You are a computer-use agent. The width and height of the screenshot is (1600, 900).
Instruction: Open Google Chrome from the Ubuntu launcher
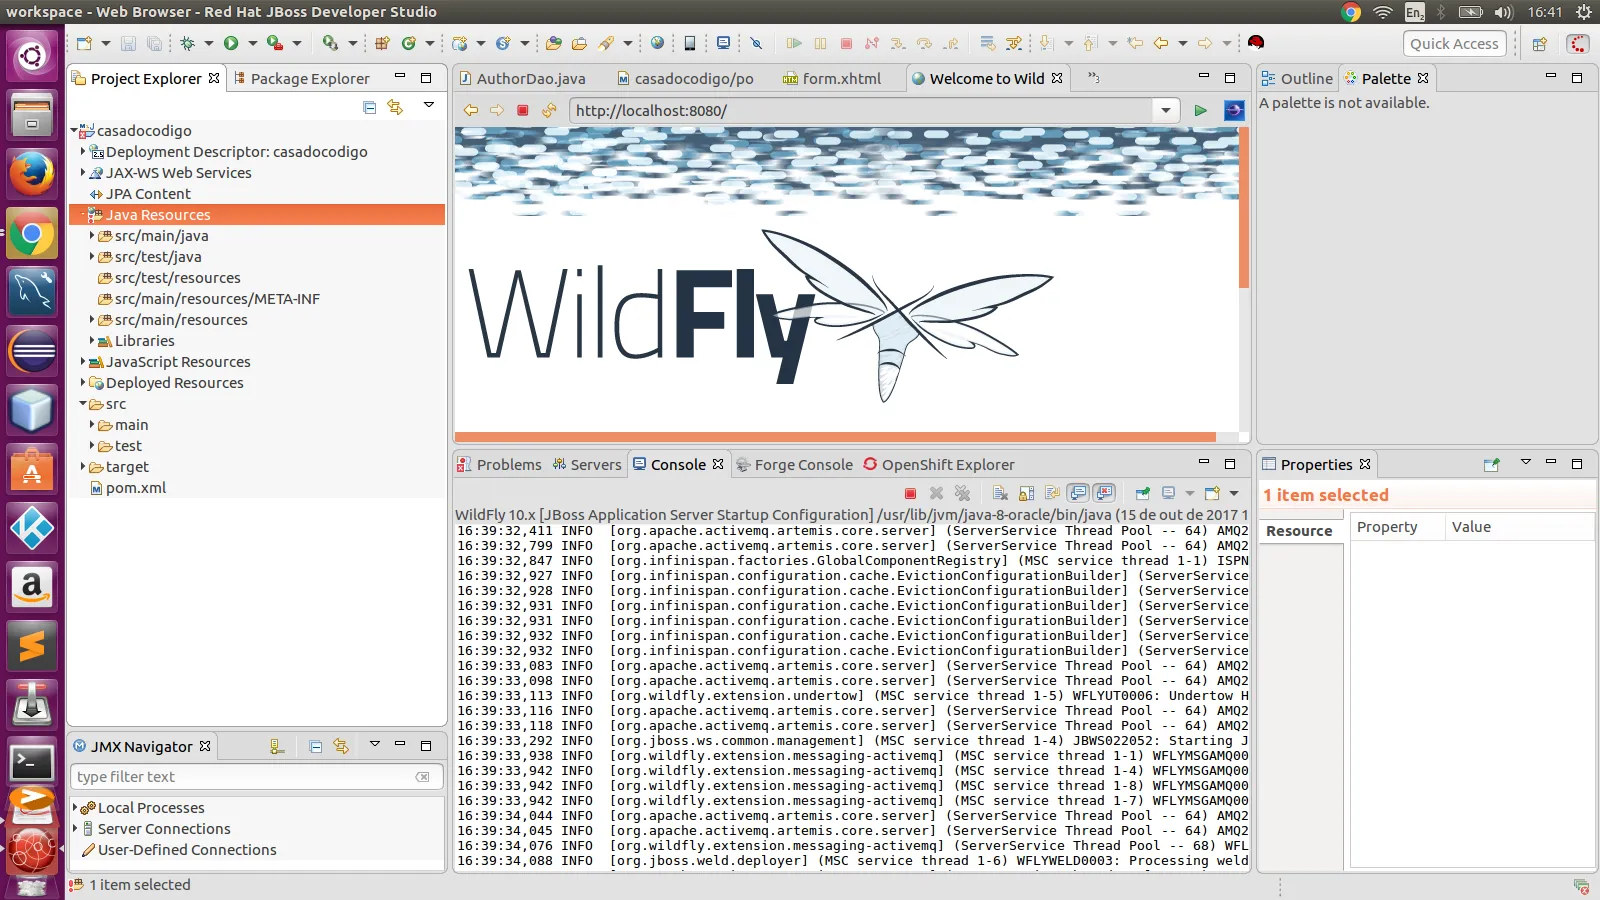pos(32,235)
